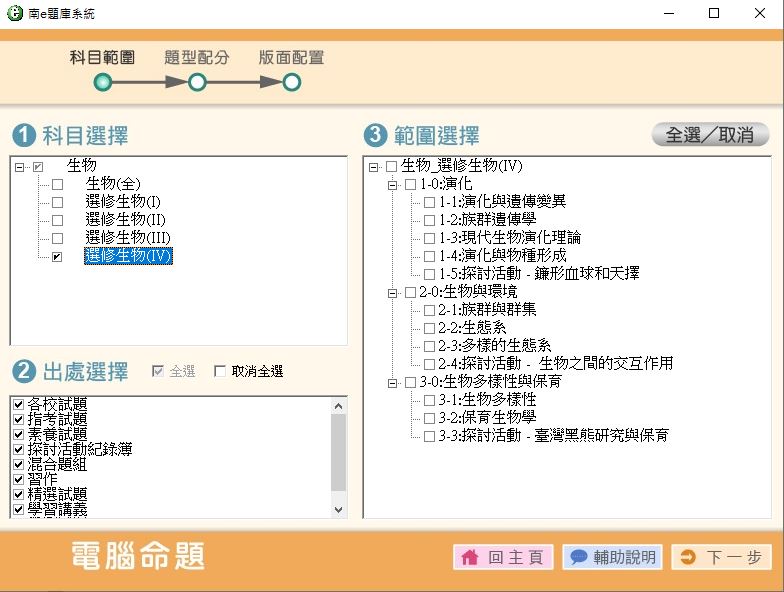Toggle the 生物 parent checkbox

coord(38,166)
